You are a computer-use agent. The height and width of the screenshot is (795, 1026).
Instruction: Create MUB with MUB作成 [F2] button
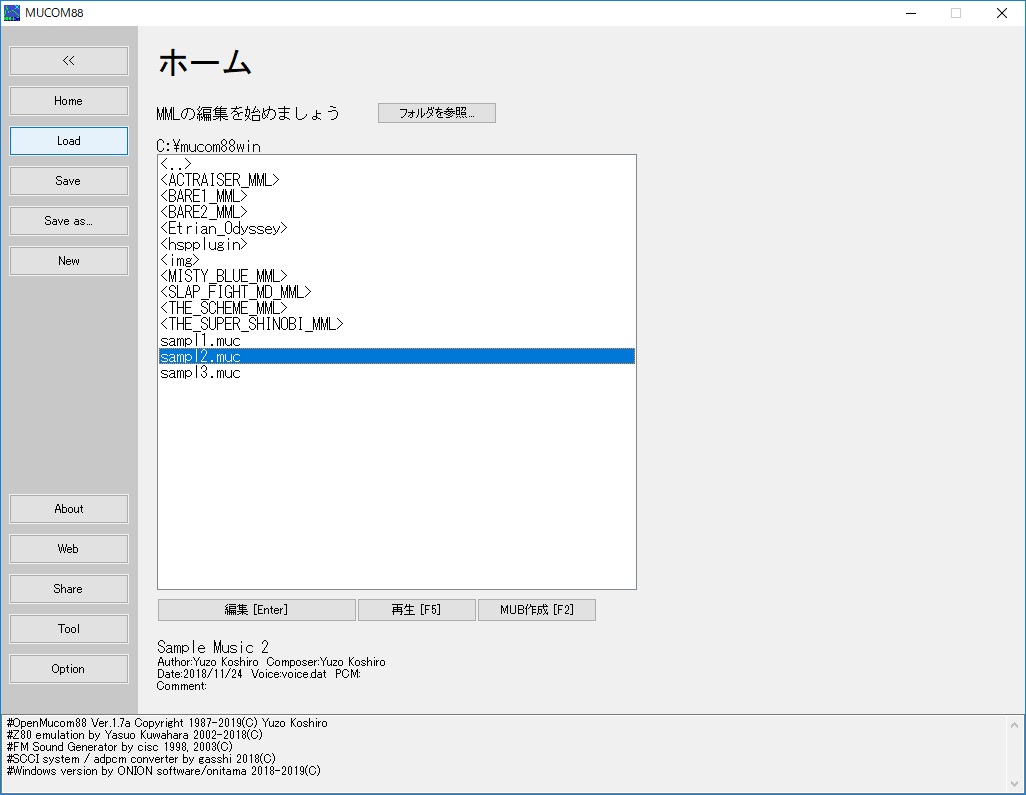pos(537,609)
